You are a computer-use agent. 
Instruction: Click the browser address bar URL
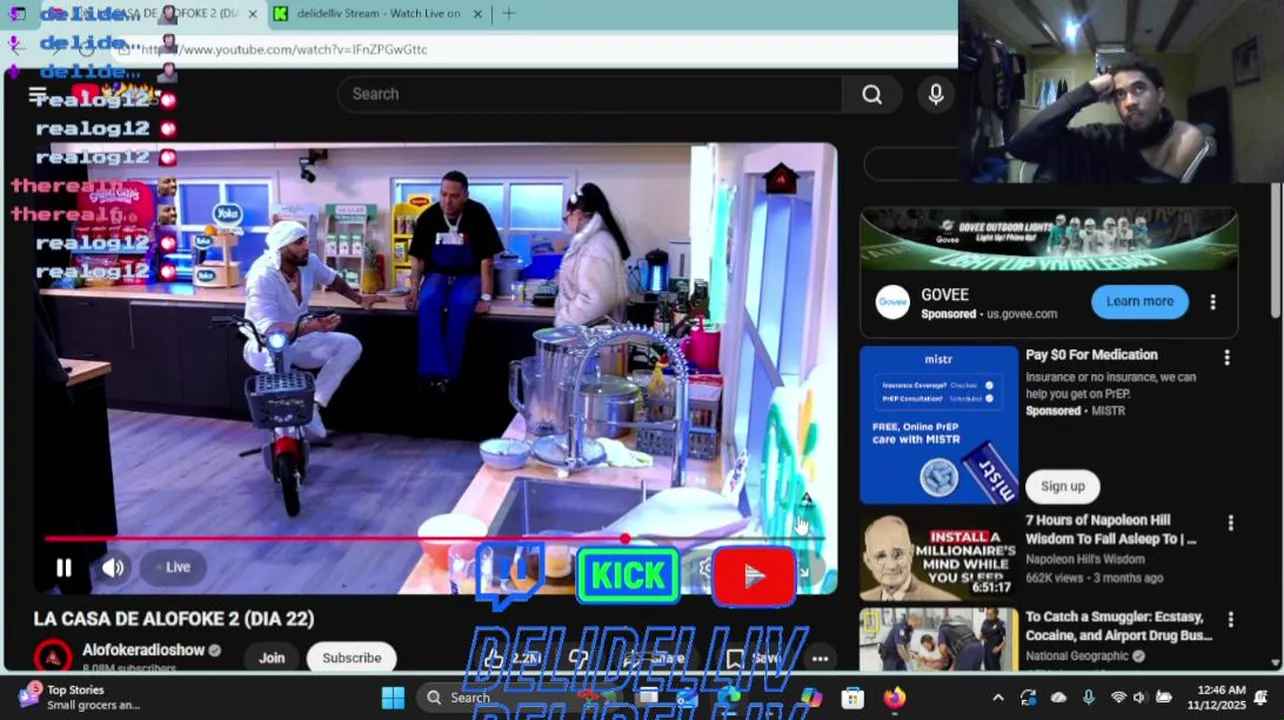pyautogui.click(x=285, y=49)
